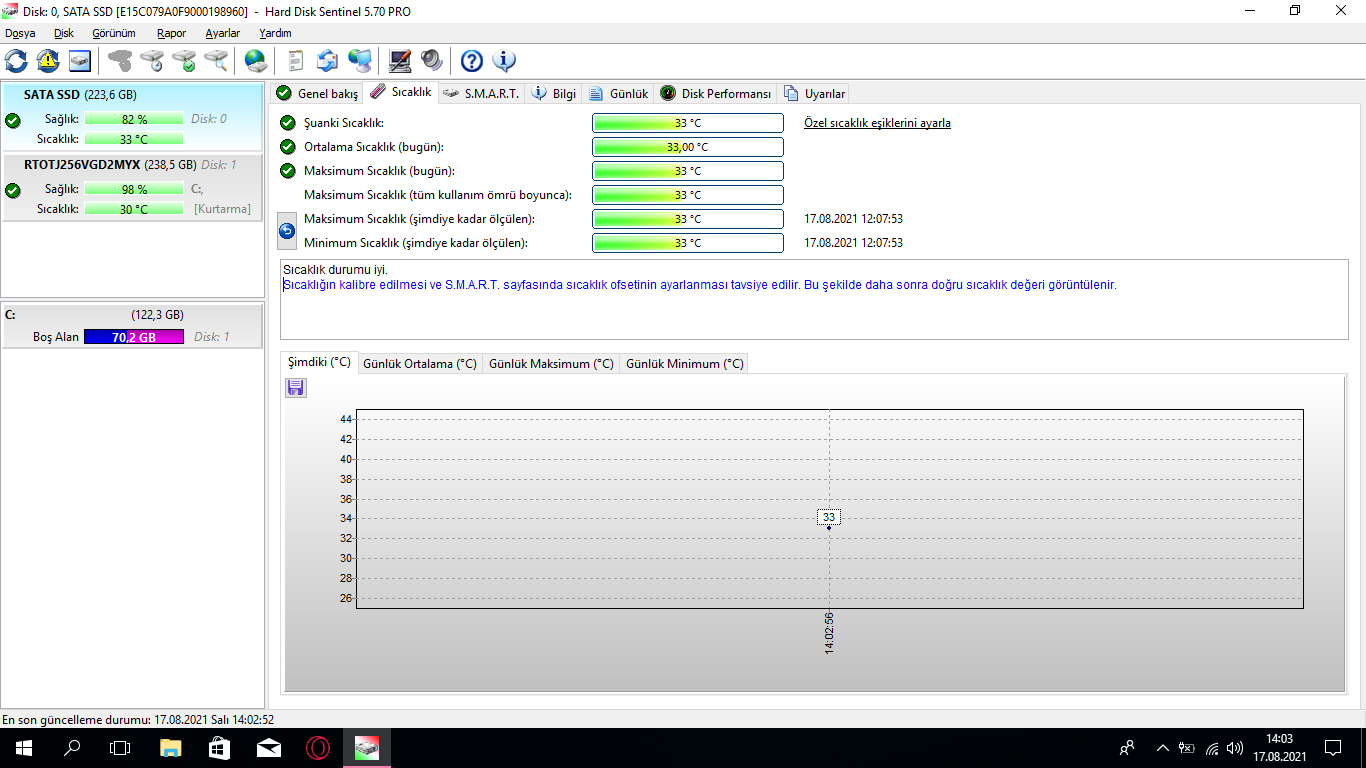Switch to the Genel bakış tab

pos(317,94)
